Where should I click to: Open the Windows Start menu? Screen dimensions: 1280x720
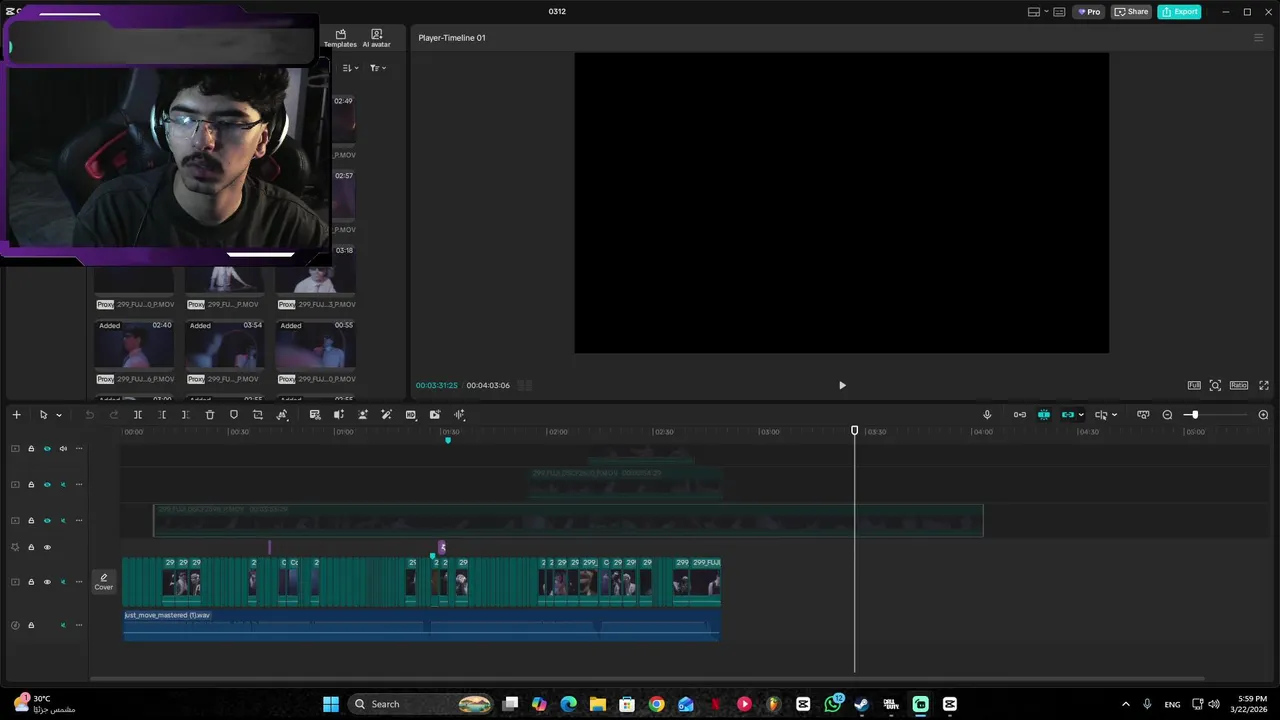coord(331,704)
